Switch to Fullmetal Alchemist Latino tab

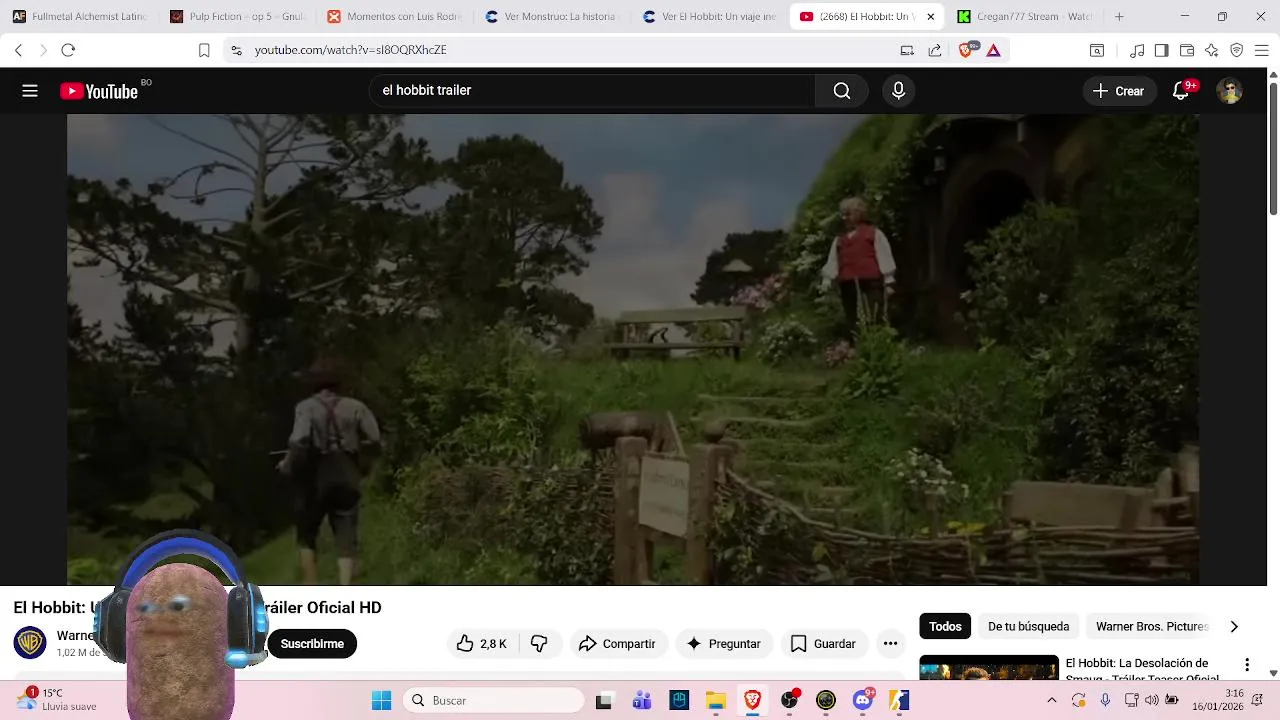coord(81,17)
